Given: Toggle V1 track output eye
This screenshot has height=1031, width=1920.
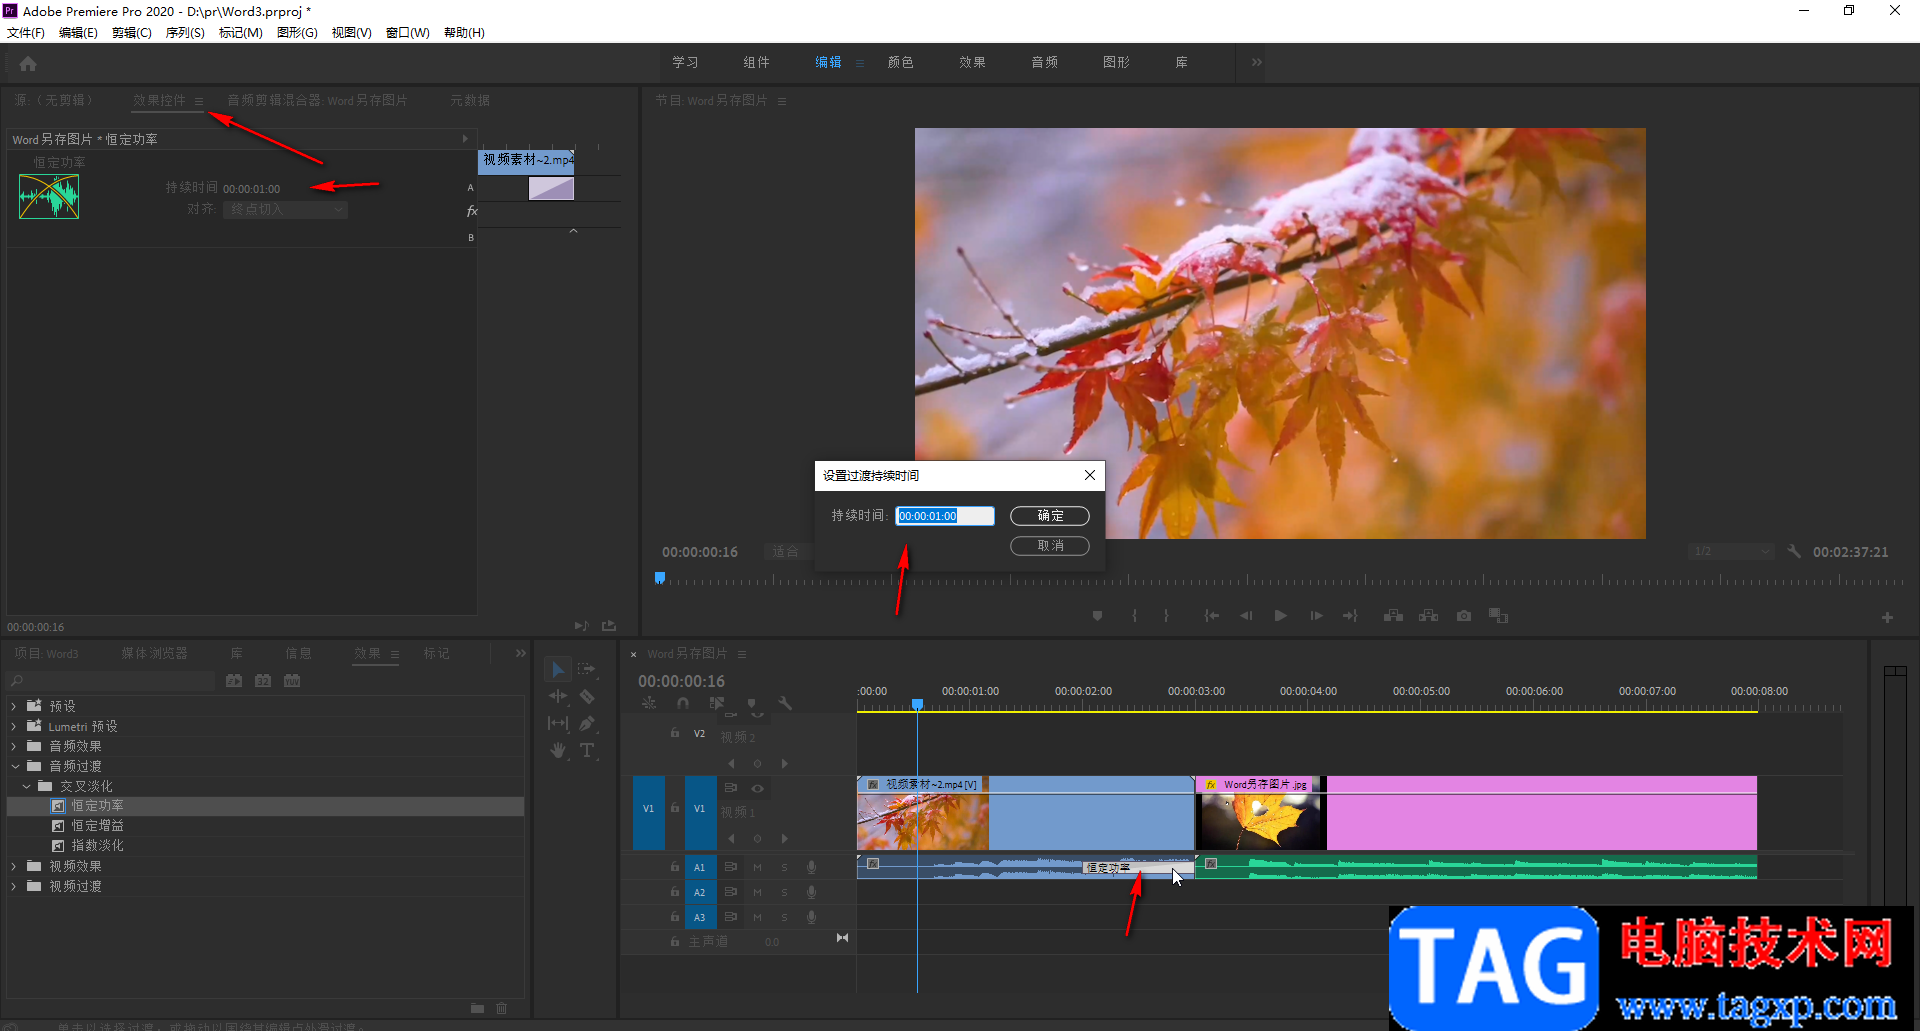Looking at the screenshot, I should pos(757,788).
